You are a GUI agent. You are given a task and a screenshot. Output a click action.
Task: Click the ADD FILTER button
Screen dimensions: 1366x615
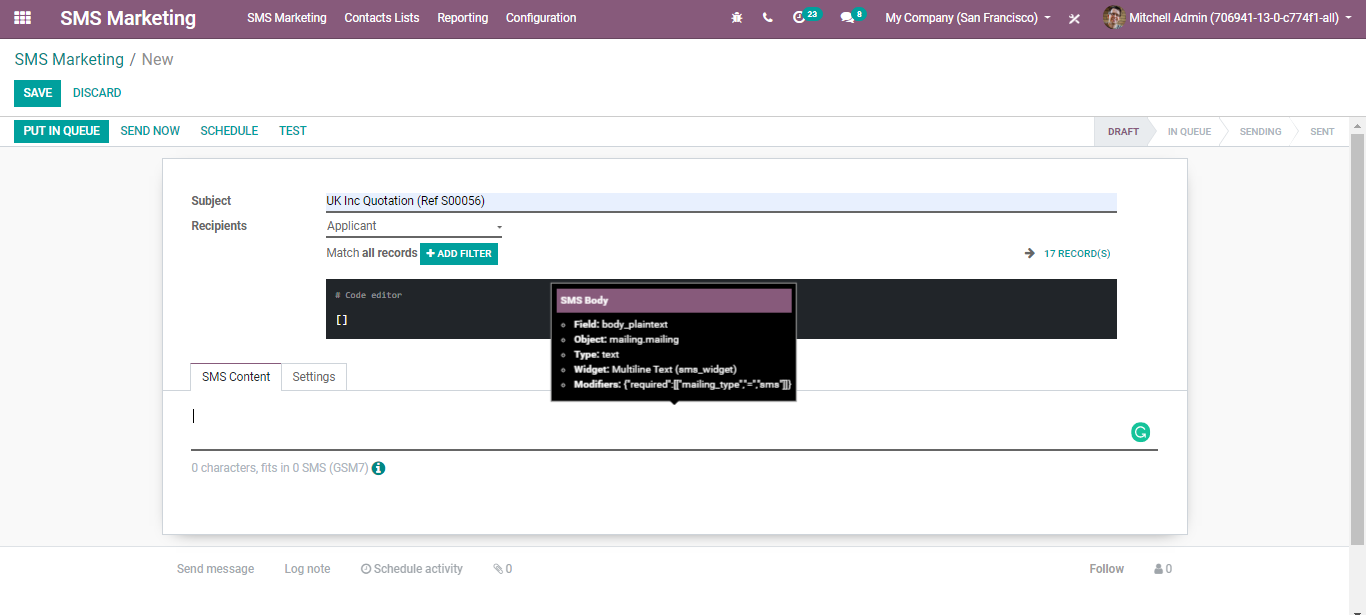point(459,254)
